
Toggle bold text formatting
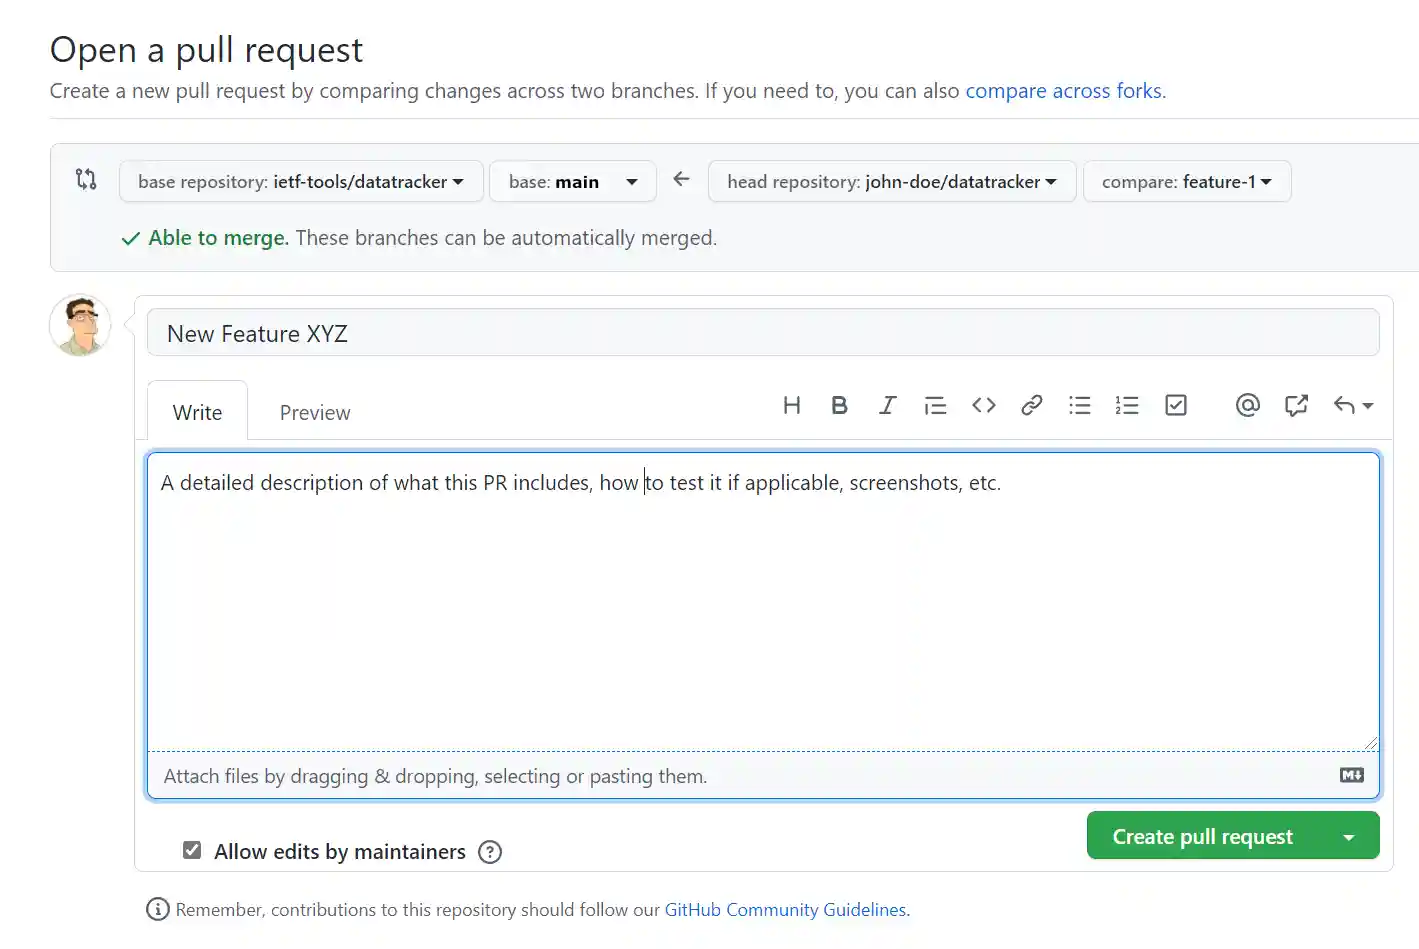click(x=839, y=405)
